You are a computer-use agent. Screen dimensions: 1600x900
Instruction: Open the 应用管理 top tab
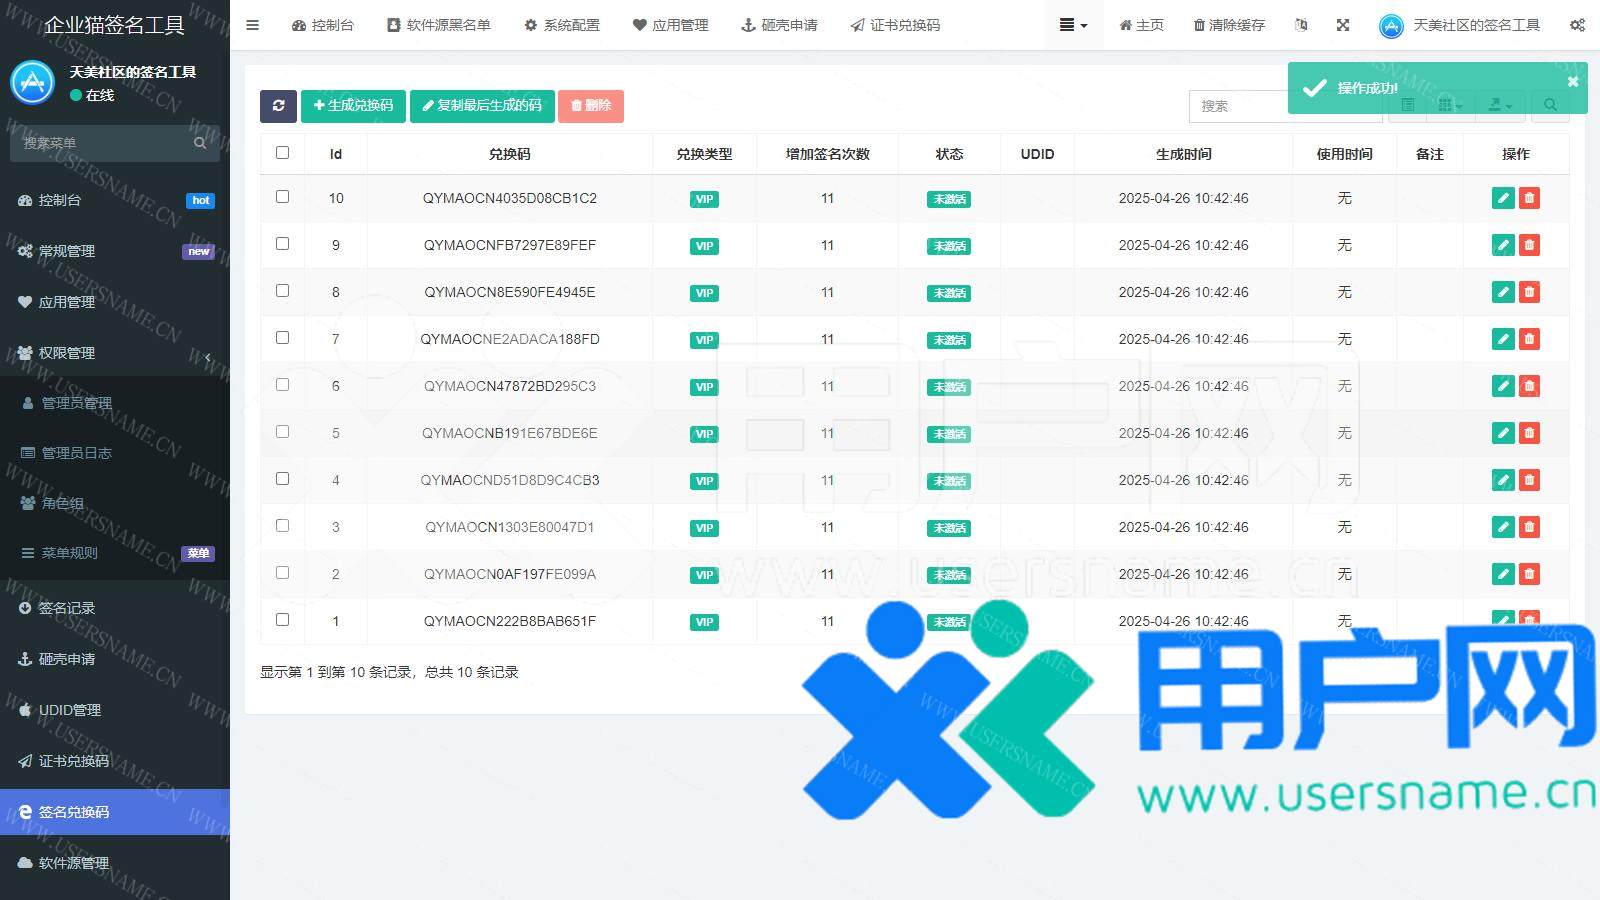[670, 25]
